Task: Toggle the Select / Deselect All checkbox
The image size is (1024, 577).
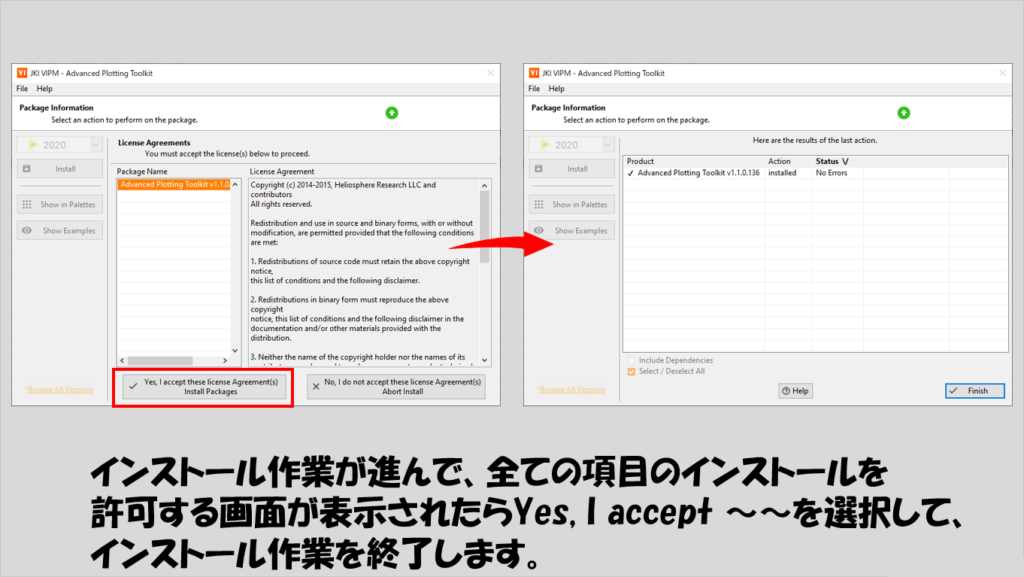Action: tap(631, 372)
